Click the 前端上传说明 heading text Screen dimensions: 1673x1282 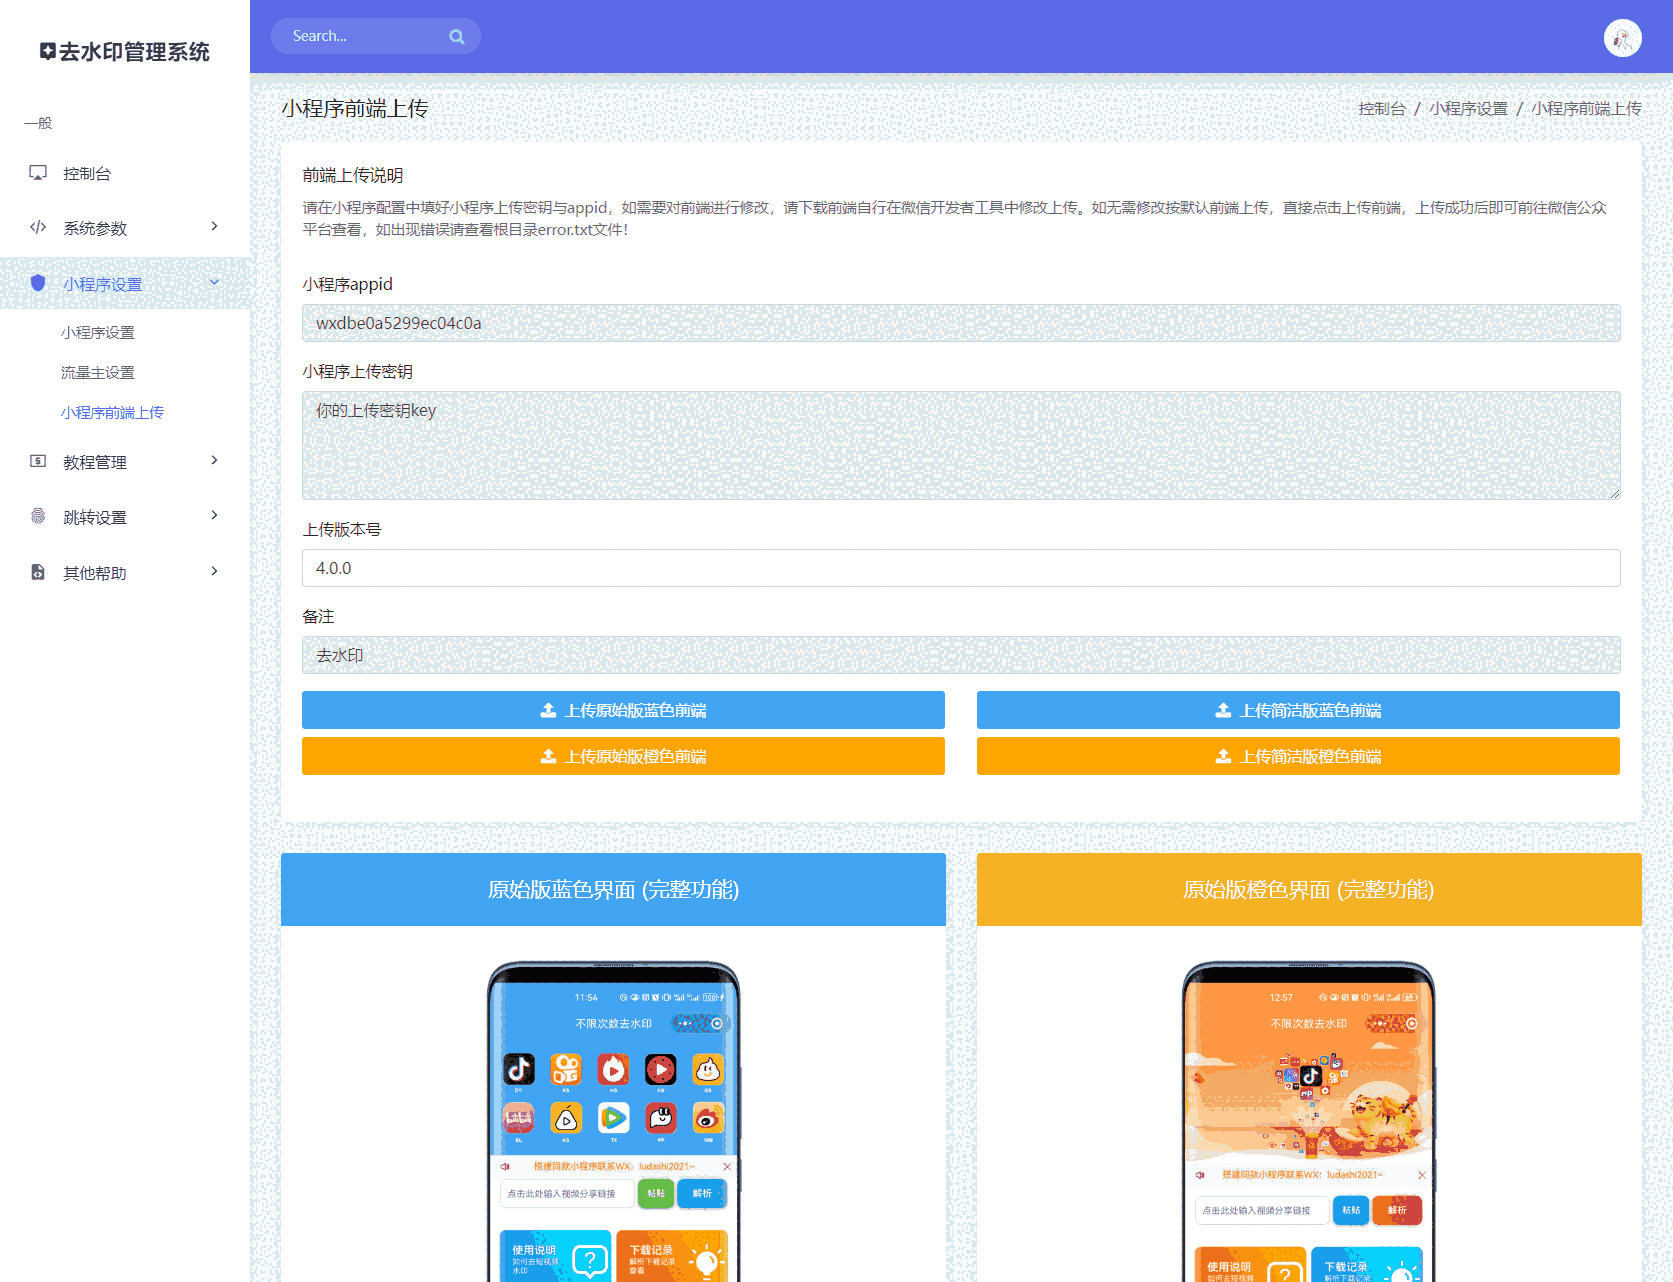pyautogui.click(x=353, y=175)
